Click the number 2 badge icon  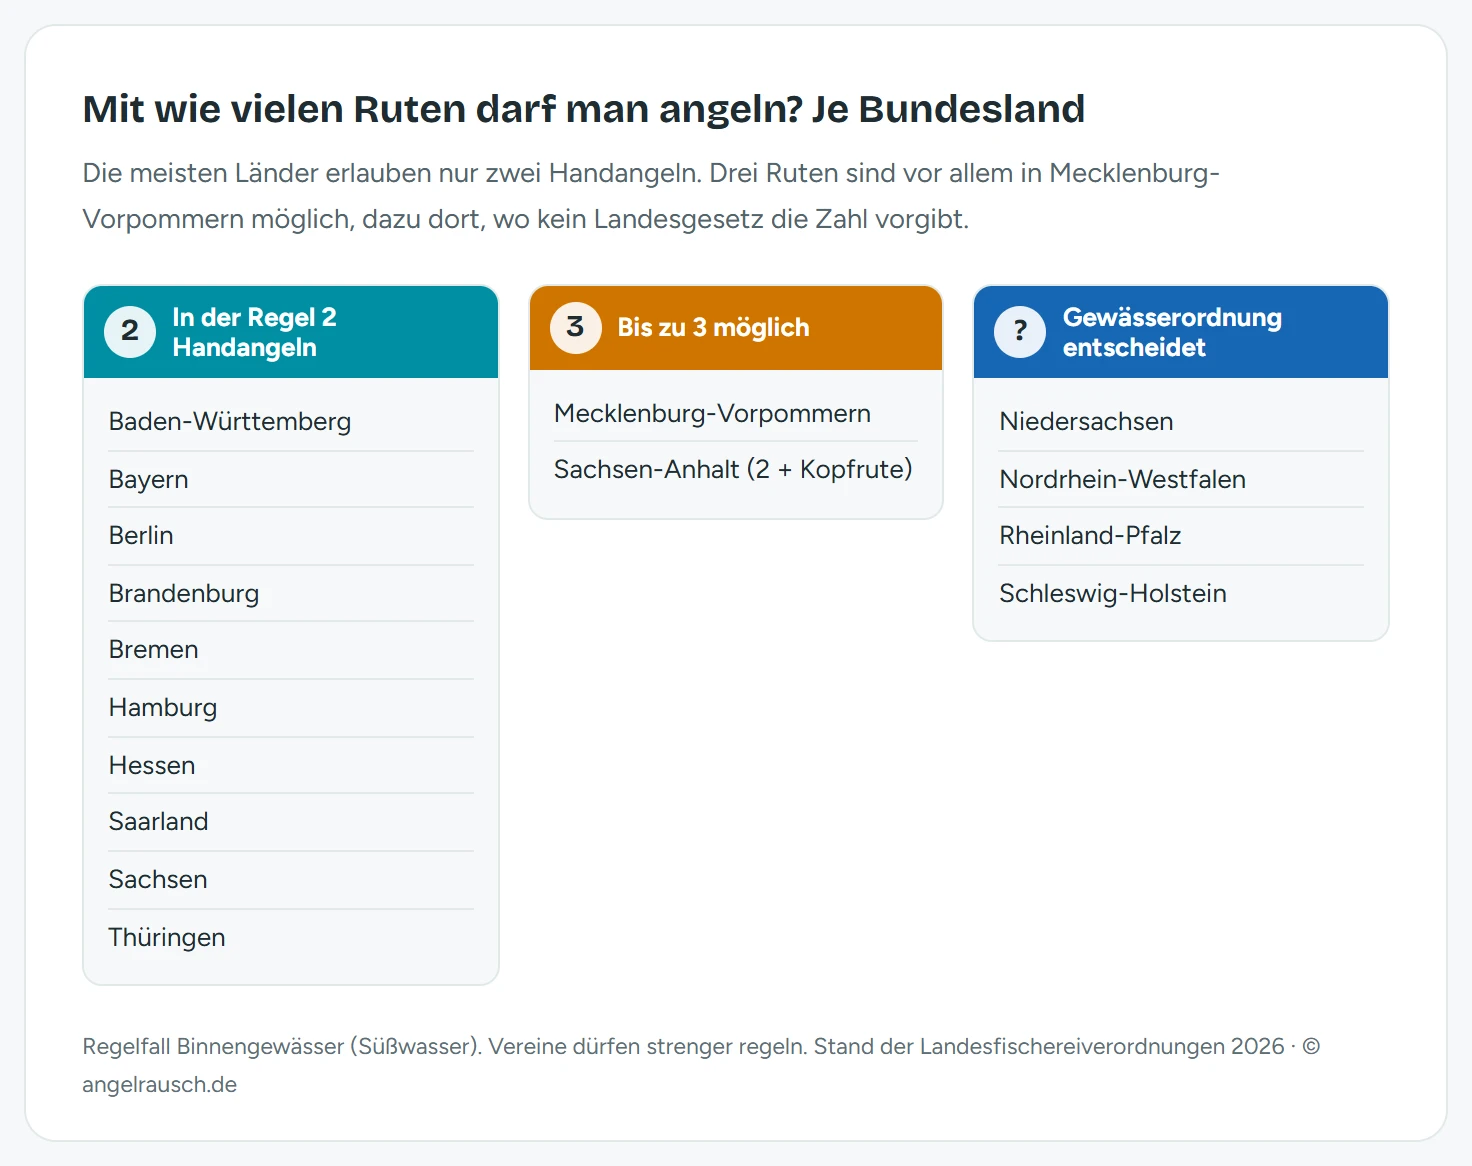(130, 332)
